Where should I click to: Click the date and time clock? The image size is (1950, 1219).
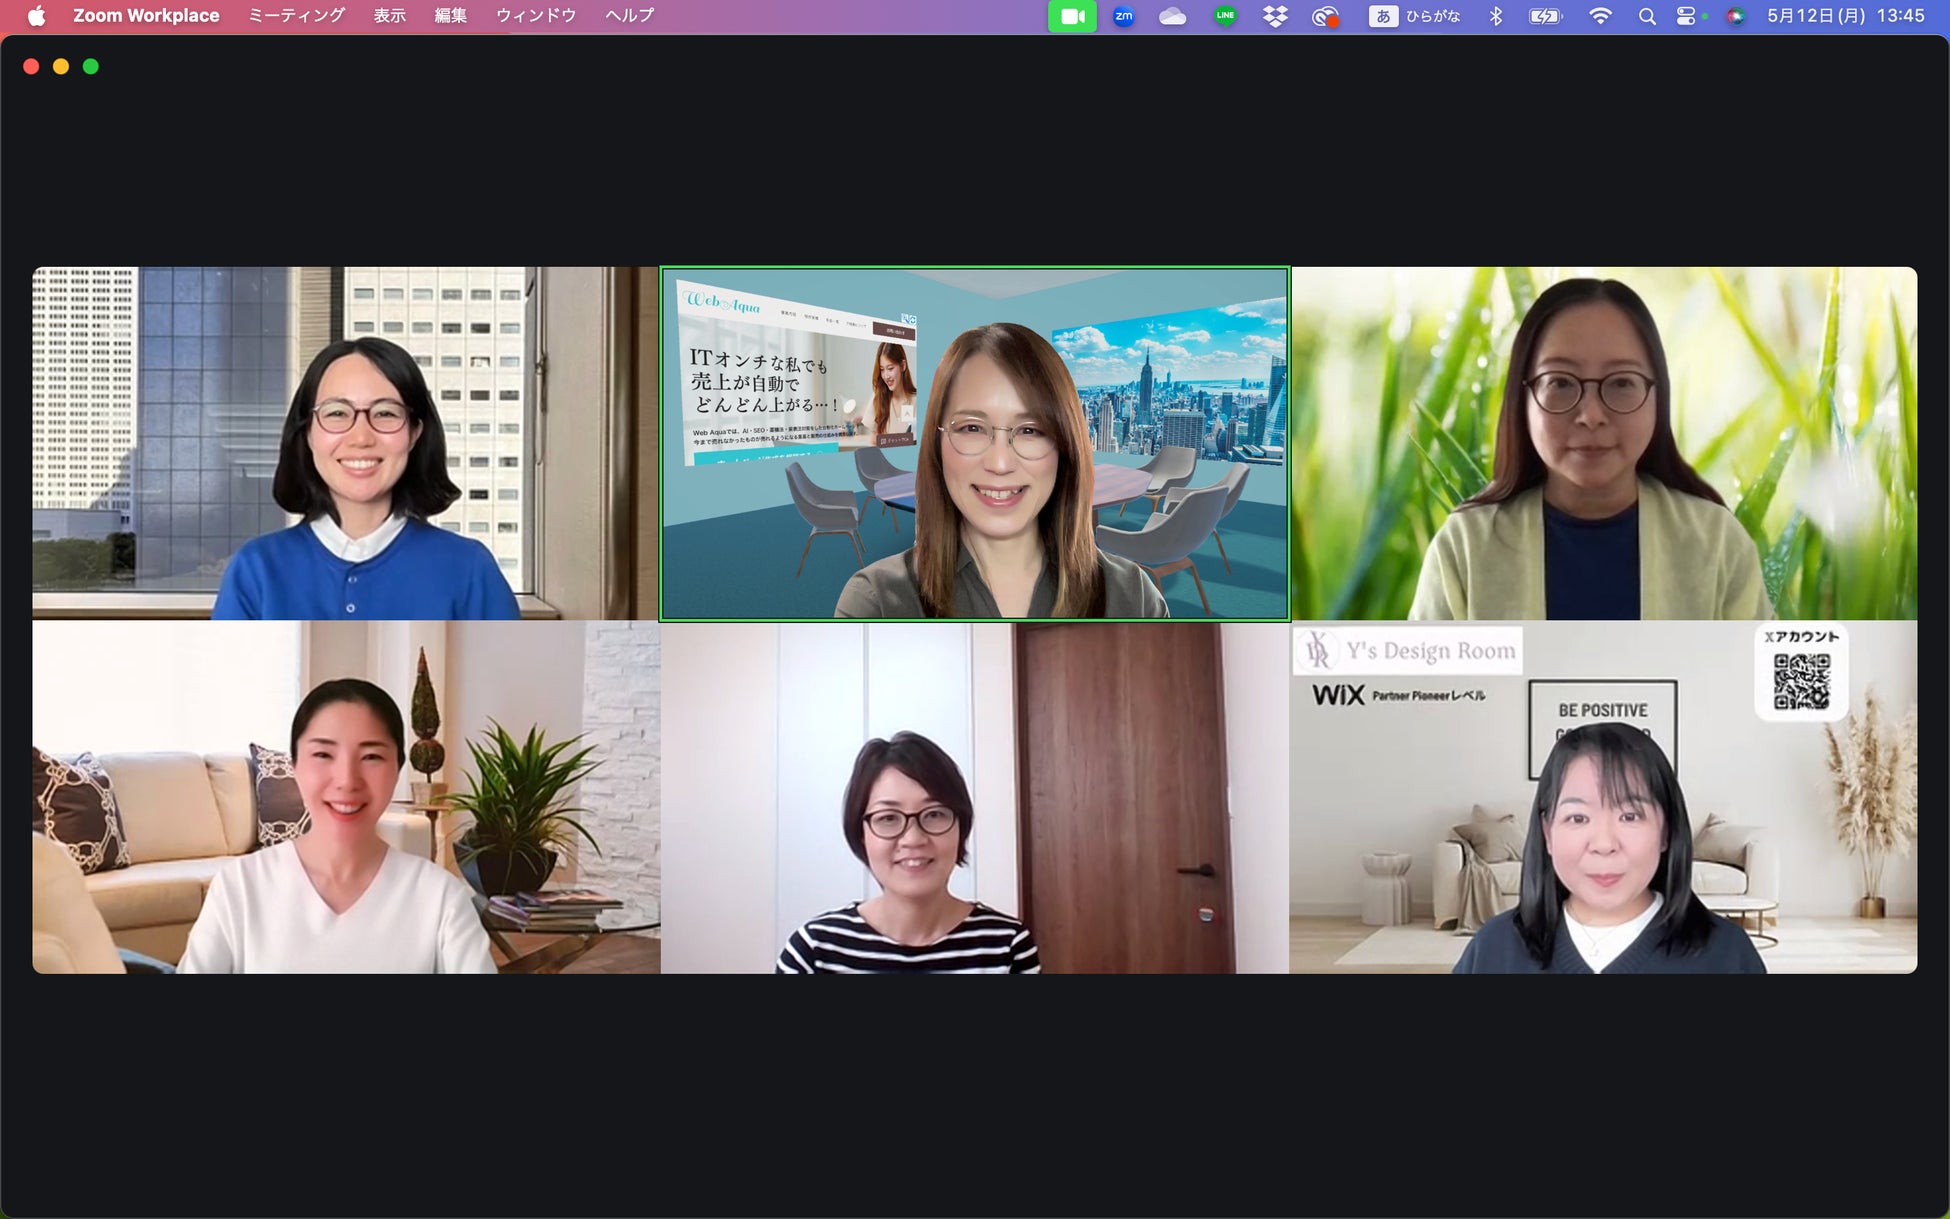(x=1845, y=16)
